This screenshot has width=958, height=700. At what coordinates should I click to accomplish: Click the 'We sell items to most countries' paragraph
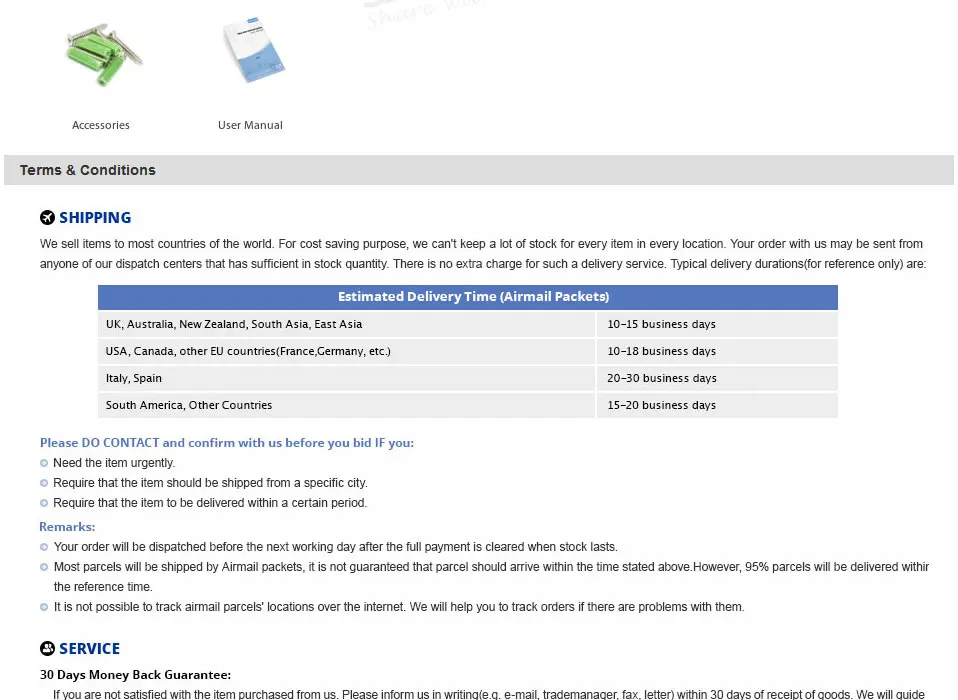[x=483, y=253]
